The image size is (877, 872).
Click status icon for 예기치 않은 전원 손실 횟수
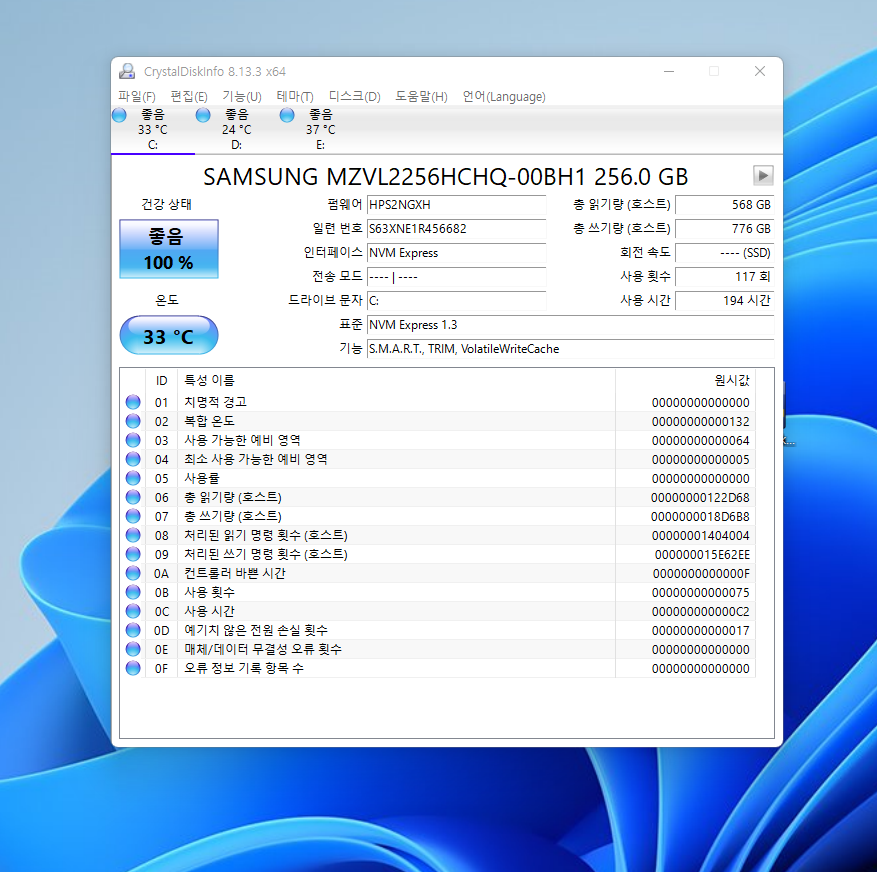point(133,630)
